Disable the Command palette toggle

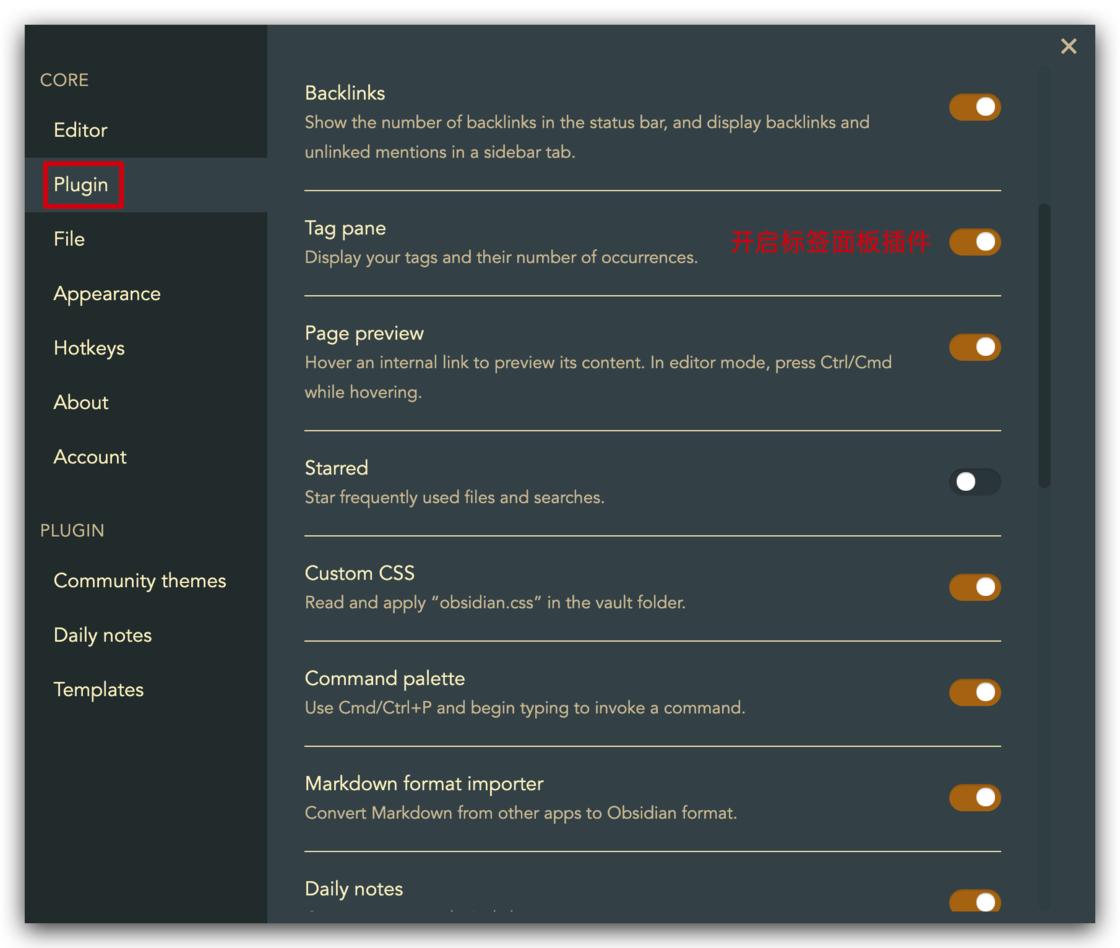[974, 692]
